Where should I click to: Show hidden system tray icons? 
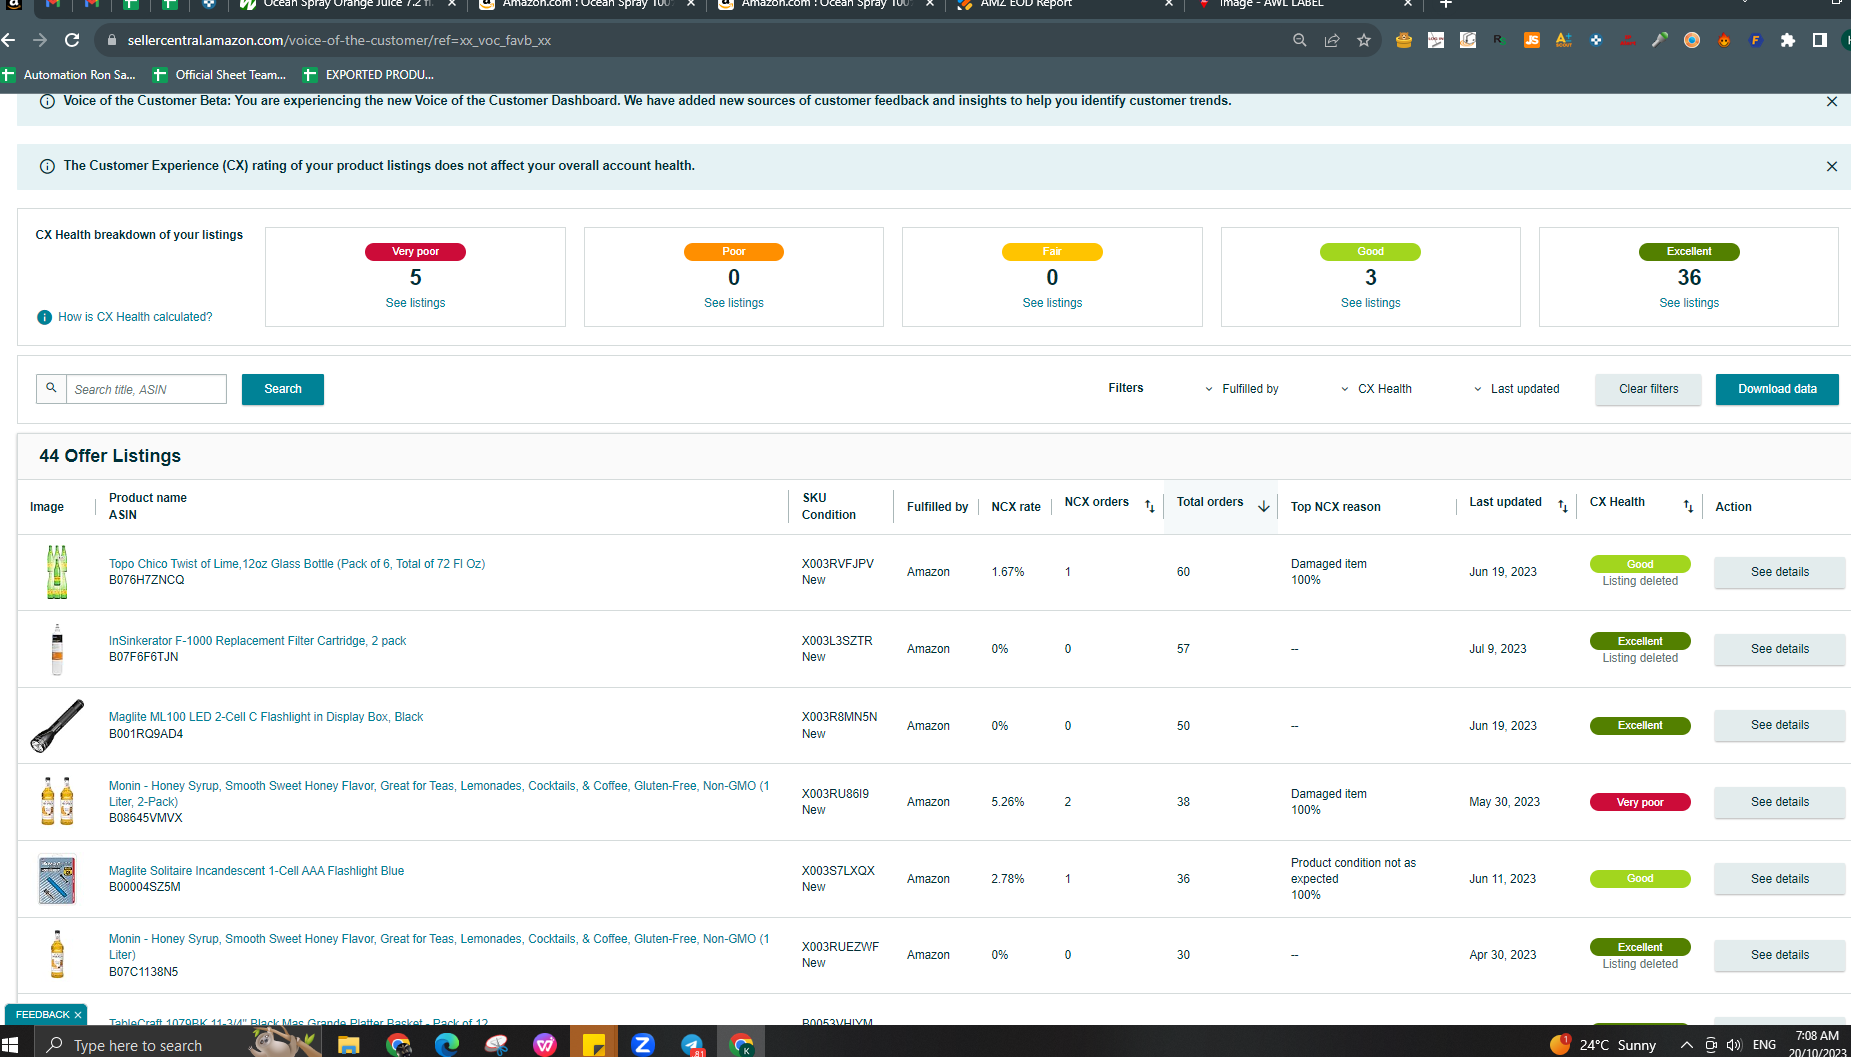tap(1687, 1045)
